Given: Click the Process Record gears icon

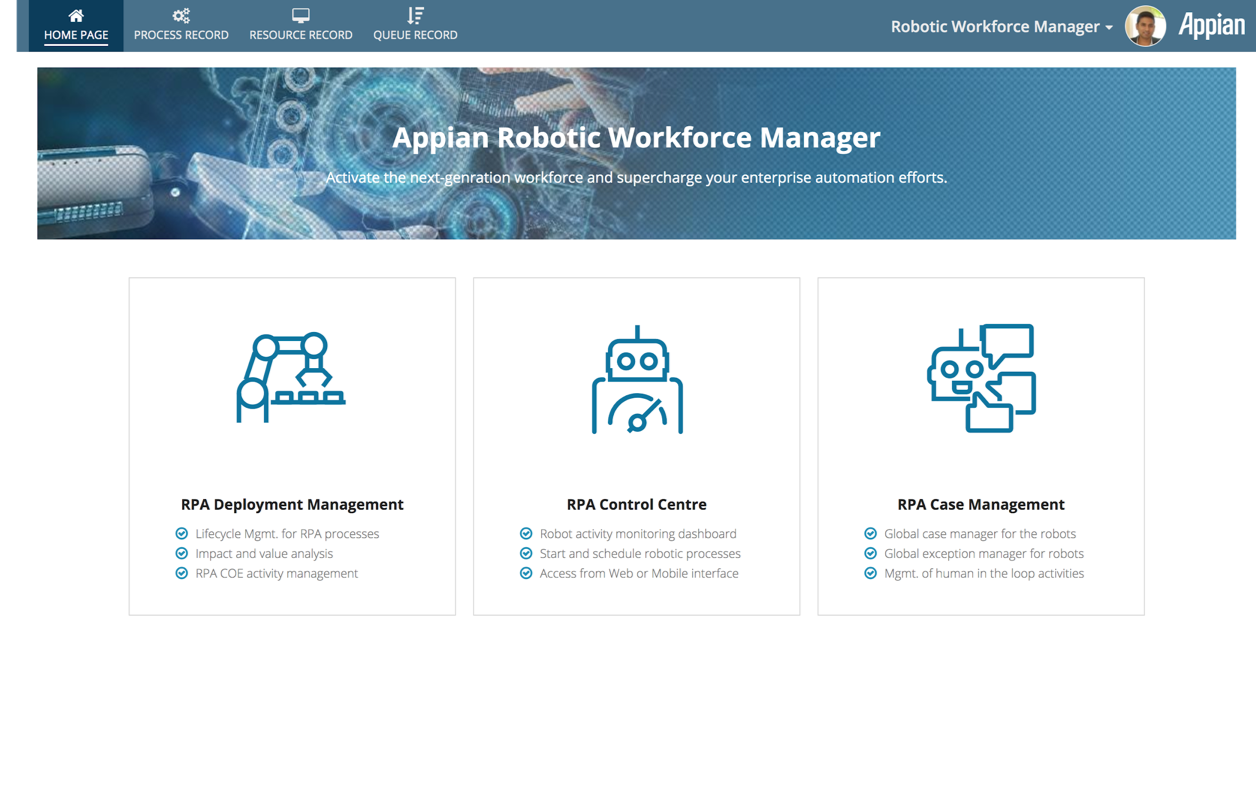Looking at the screenshot, I should (x=181, y=15).
